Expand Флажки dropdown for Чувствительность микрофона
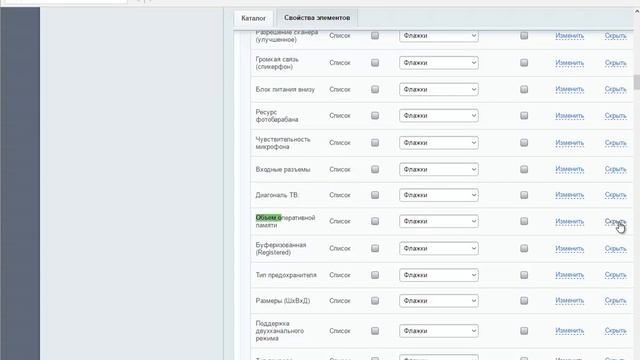The height and width of the screenshot is (360, 640). pos(439,143)
